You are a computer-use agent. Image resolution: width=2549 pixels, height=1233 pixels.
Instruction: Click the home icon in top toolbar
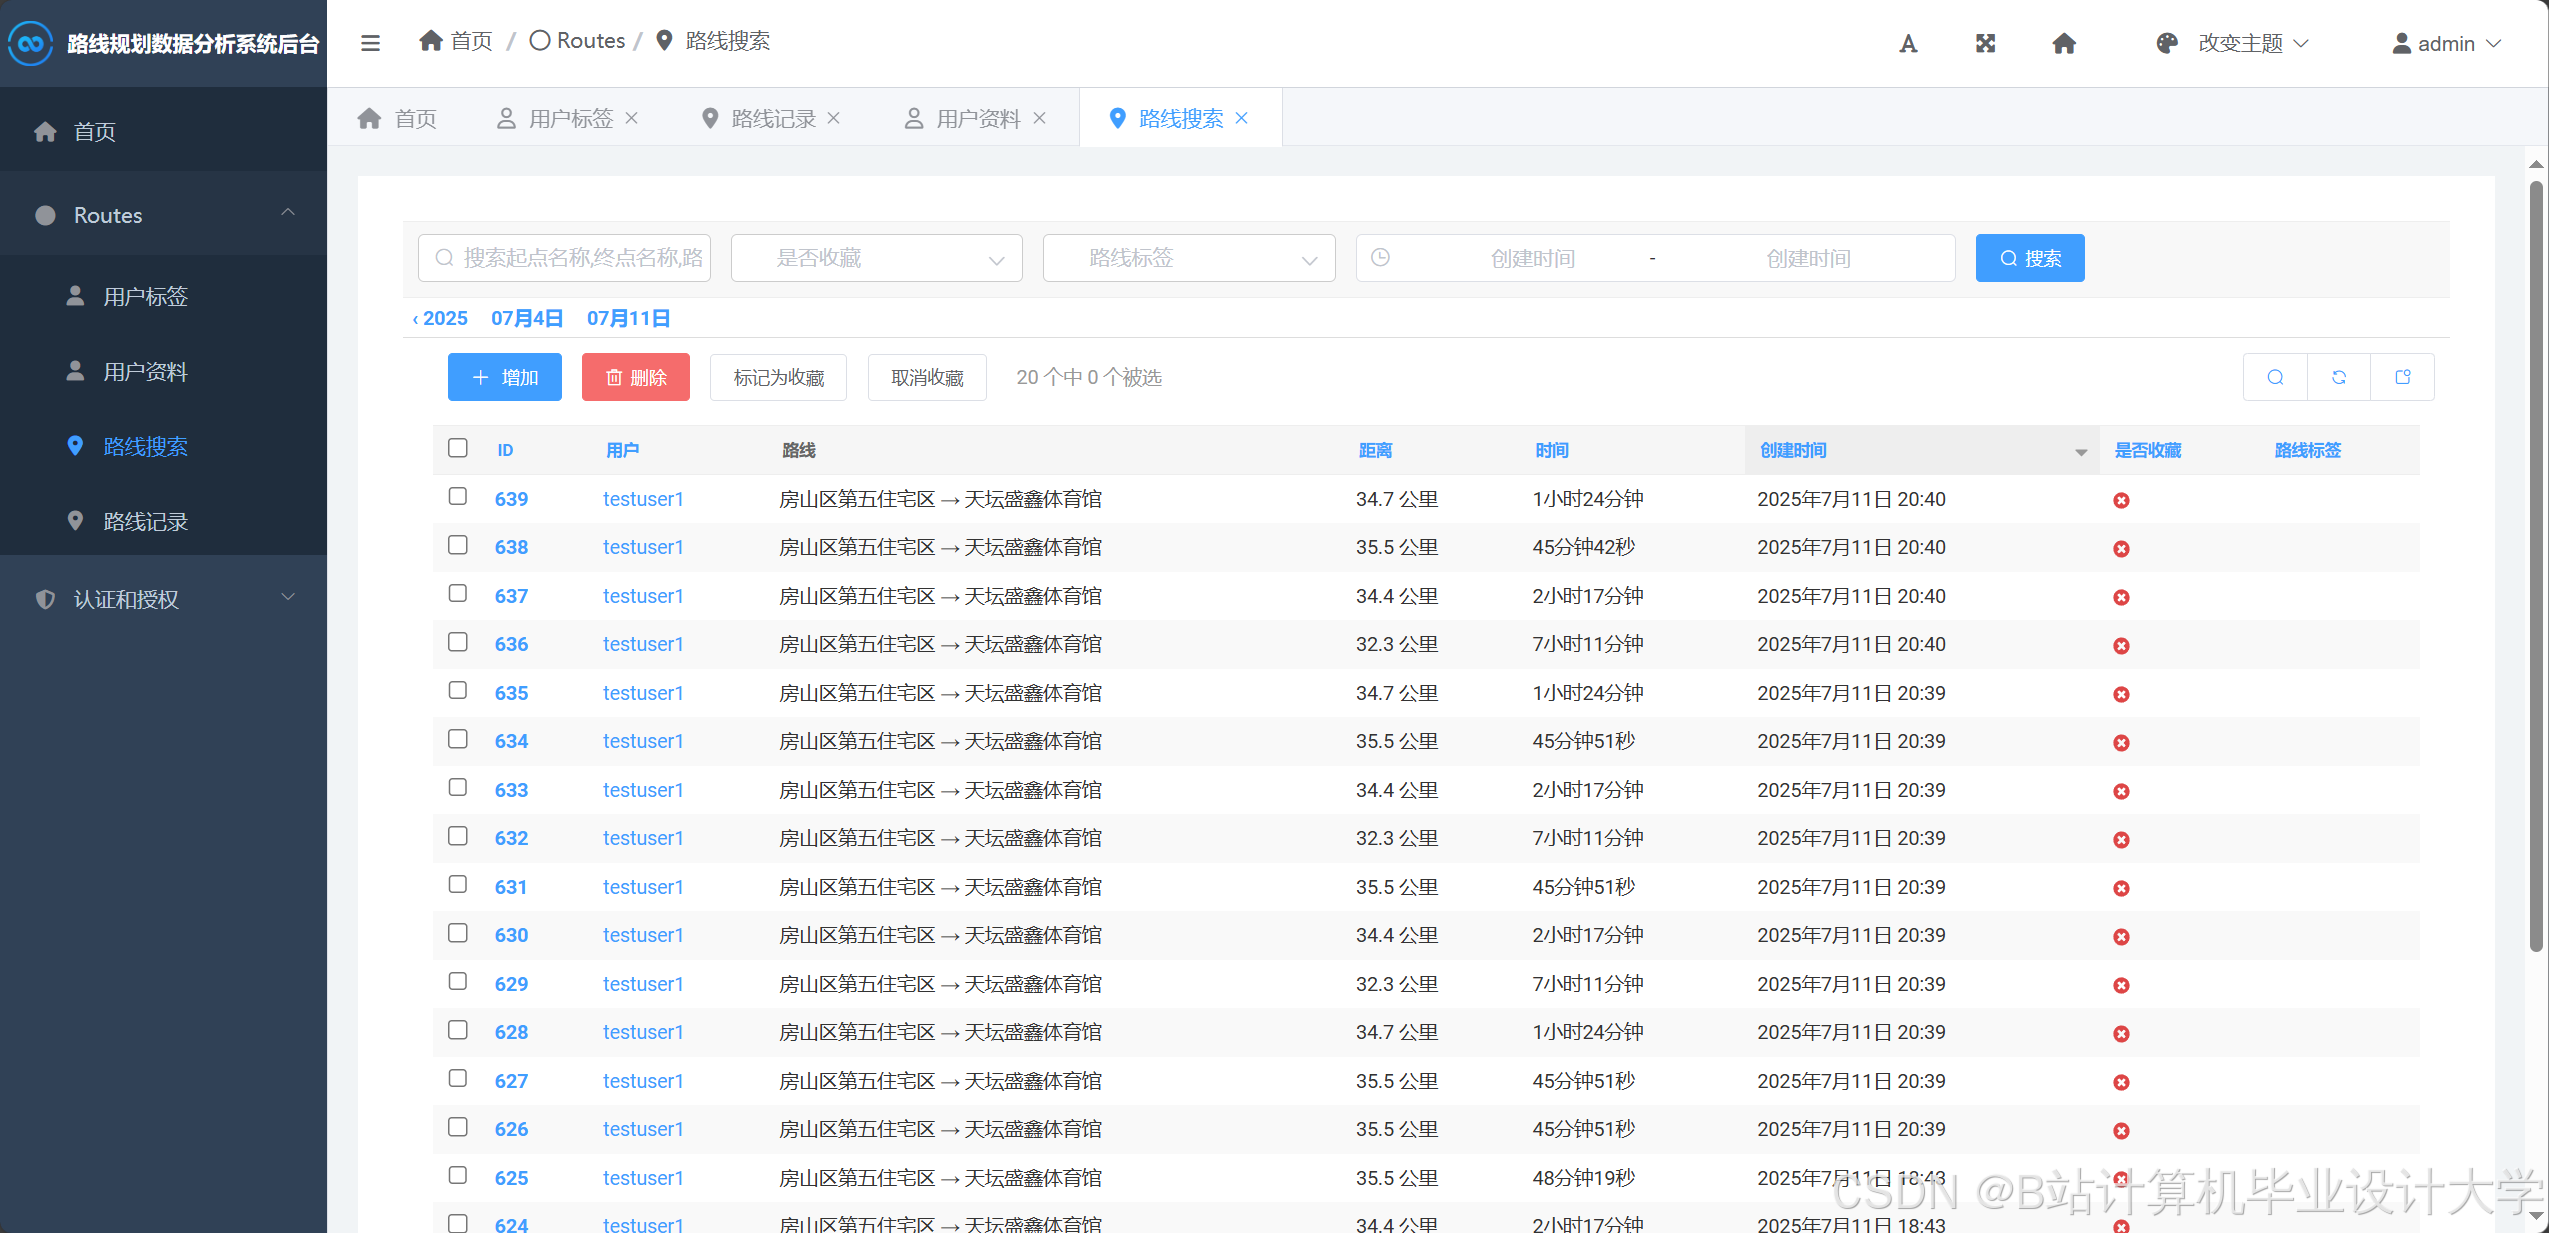coord(2064,43)
